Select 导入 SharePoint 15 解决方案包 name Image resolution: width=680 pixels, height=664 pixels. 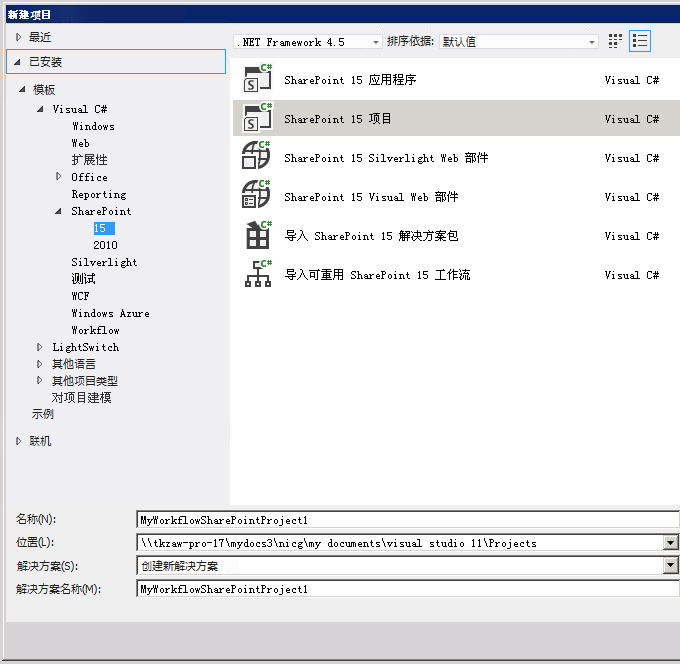(371, 236)
